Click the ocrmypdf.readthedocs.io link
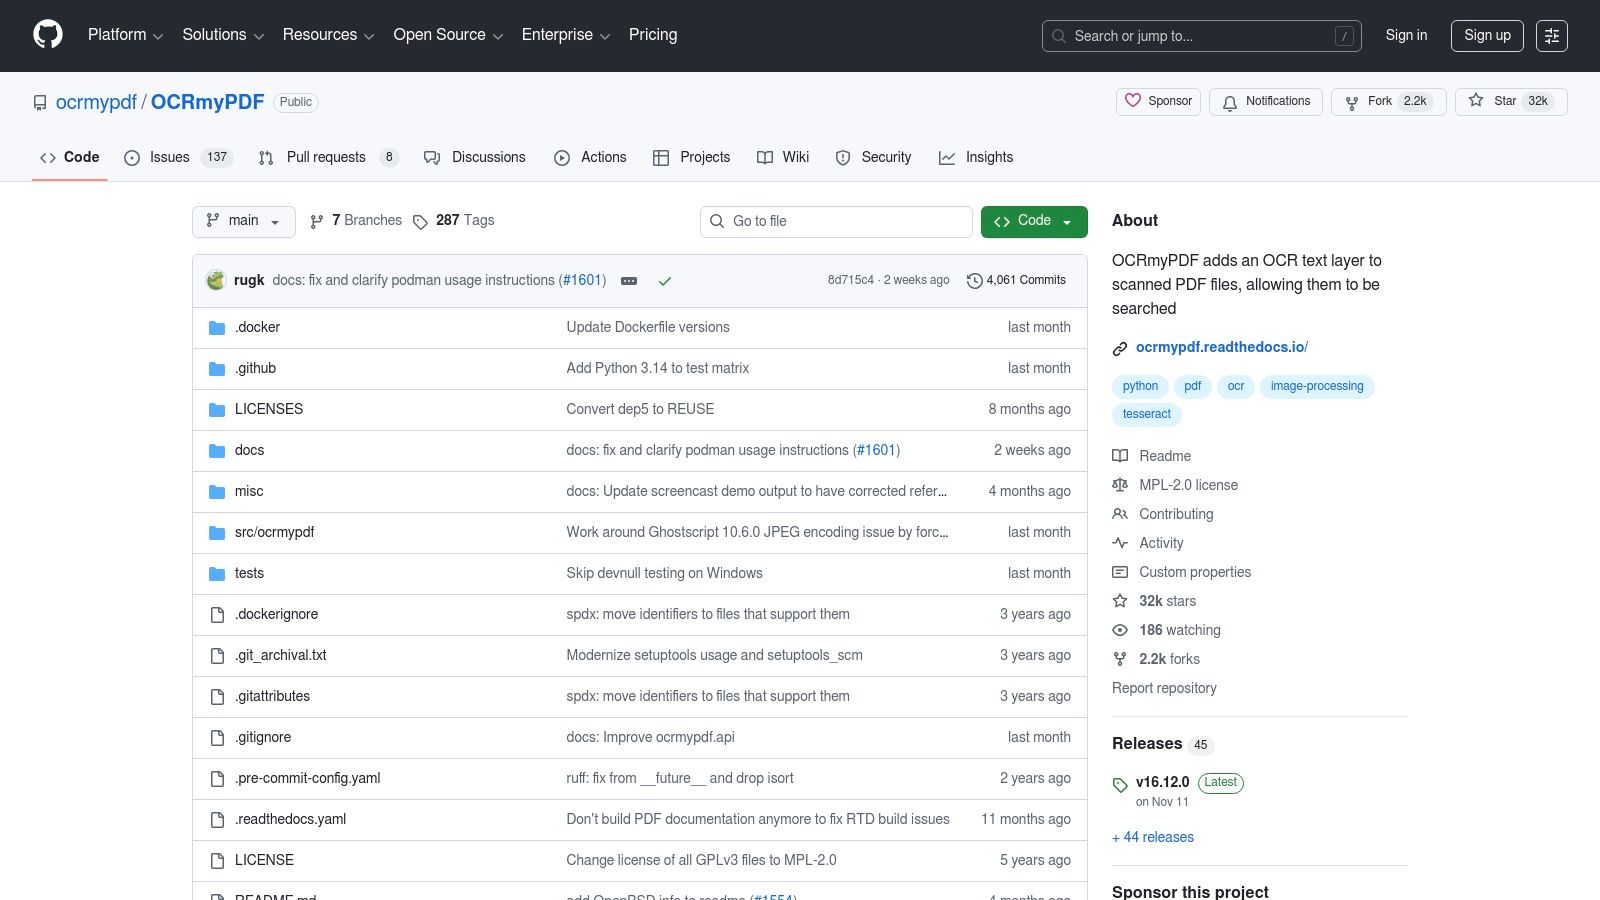The width and height of the screenshot is (1600, 900). [1220, 347]
